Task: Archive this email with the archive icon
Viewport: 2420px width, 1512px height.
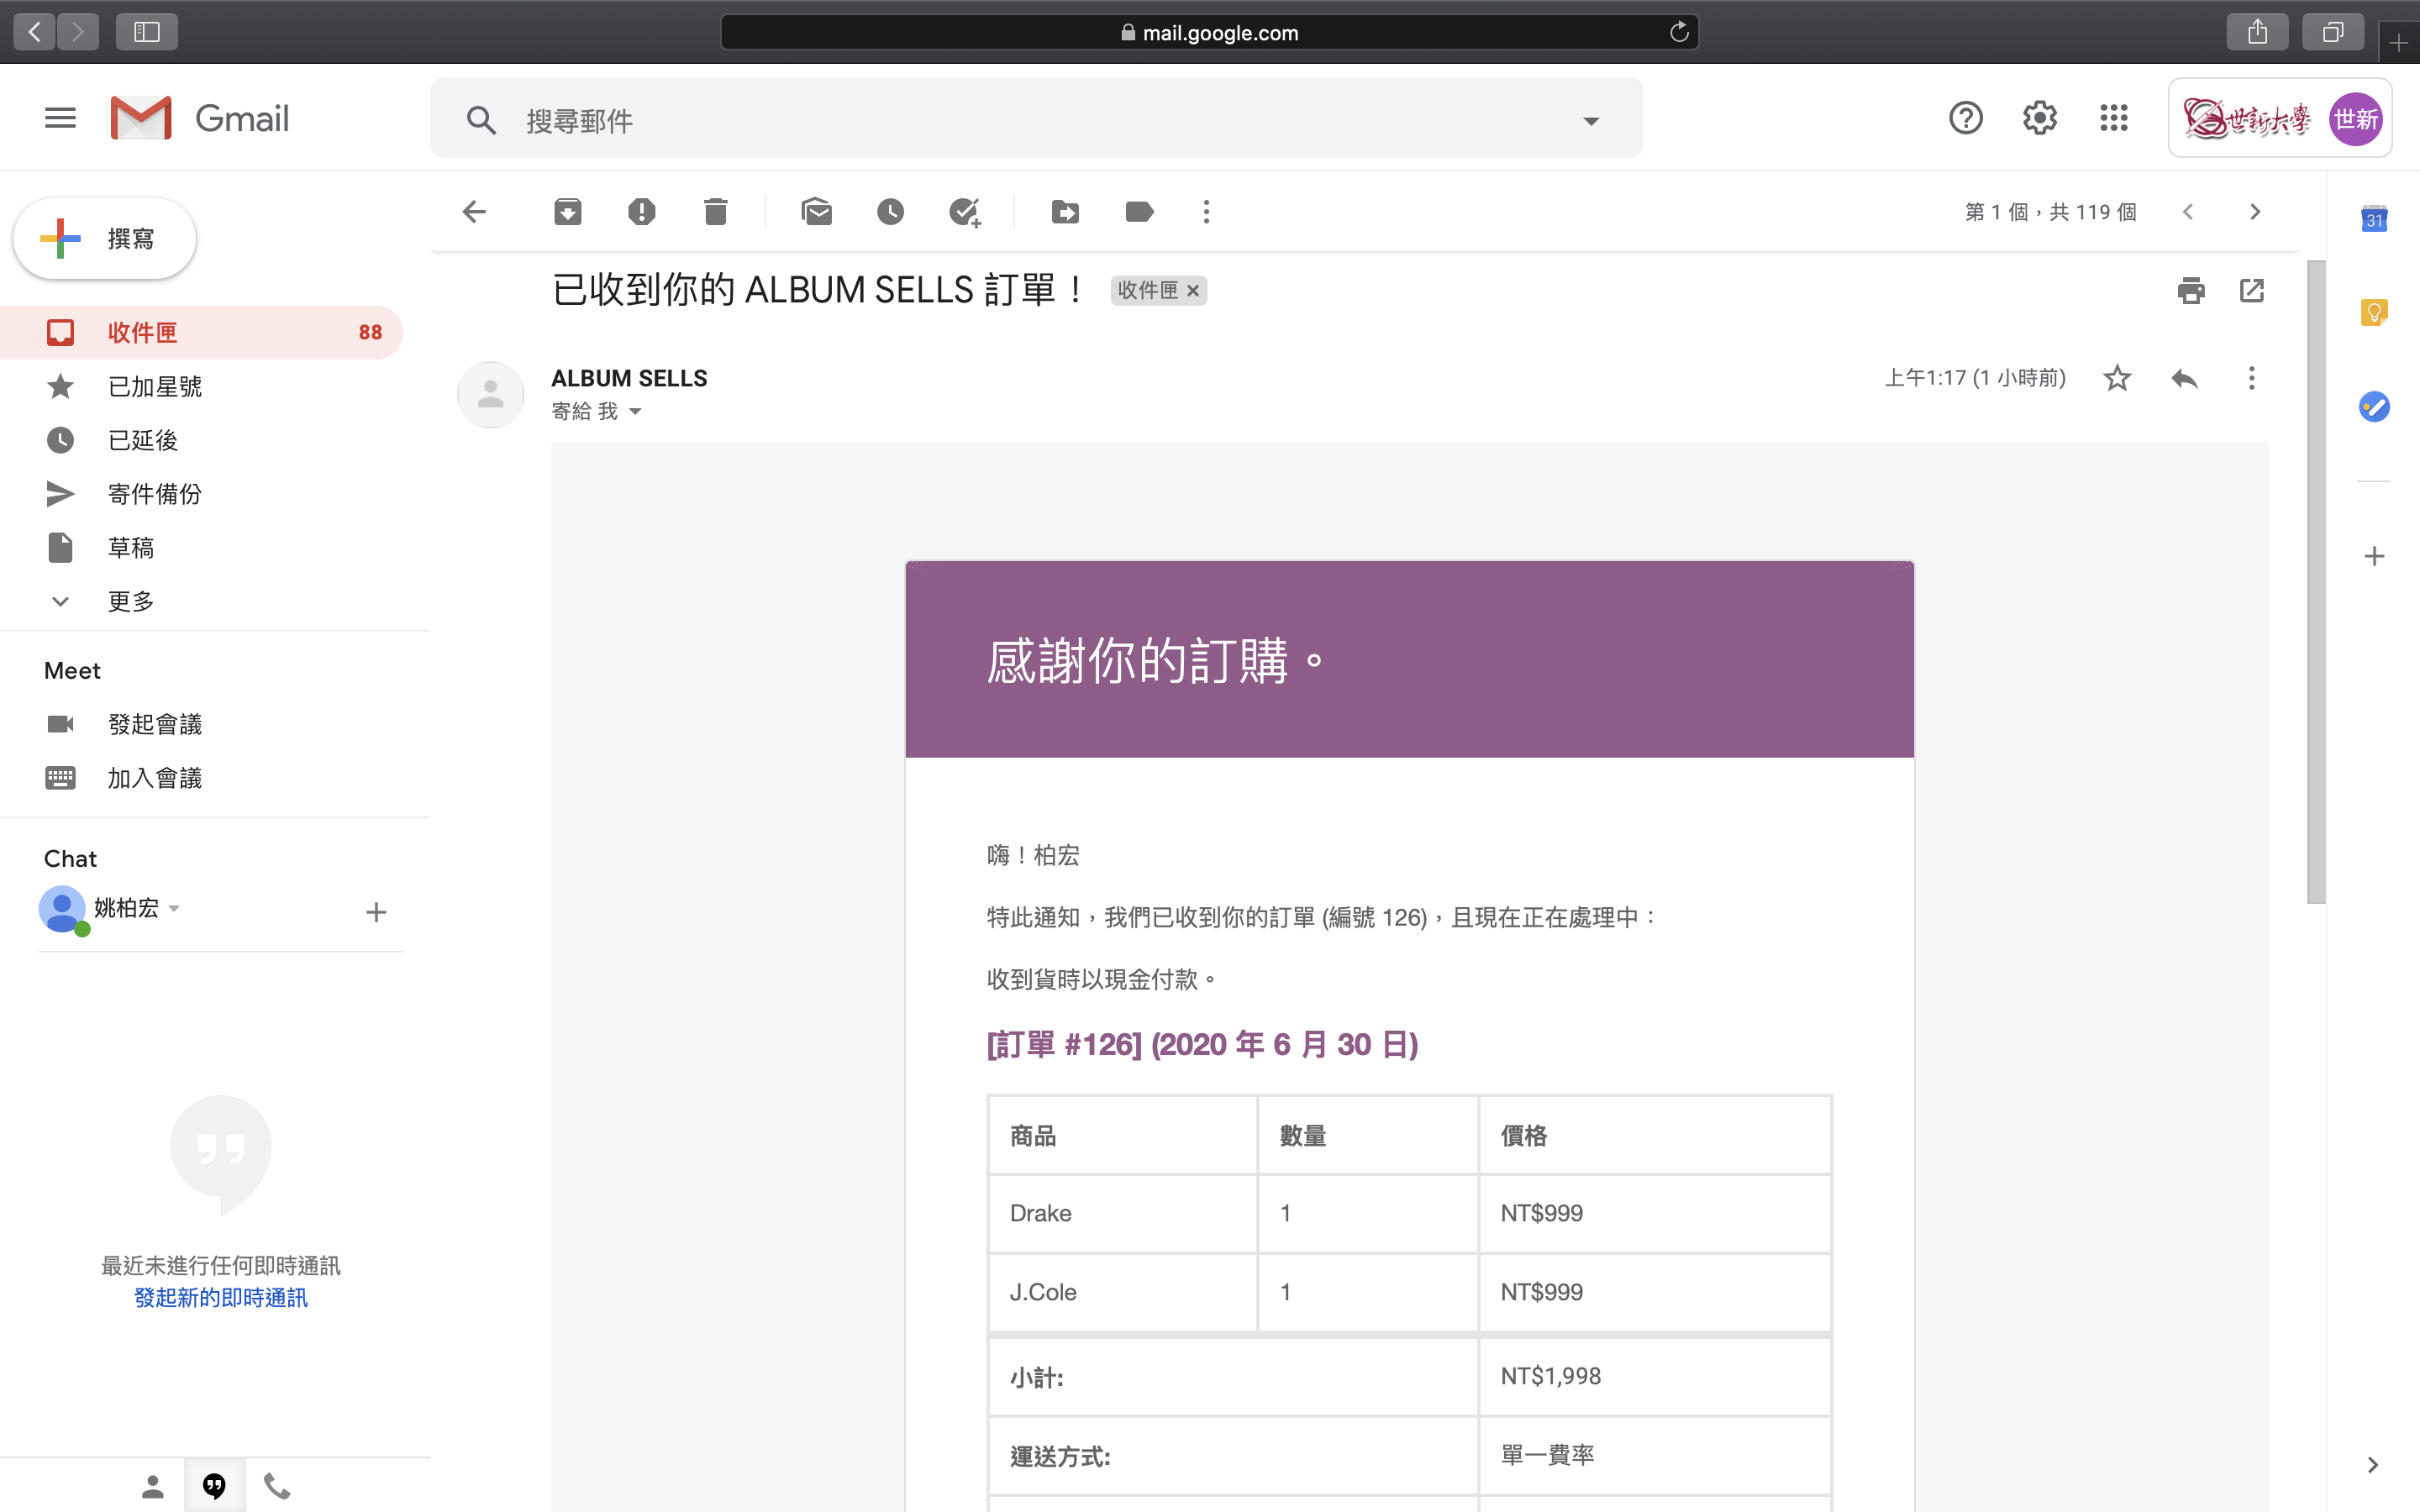Action: click(567, 212)
